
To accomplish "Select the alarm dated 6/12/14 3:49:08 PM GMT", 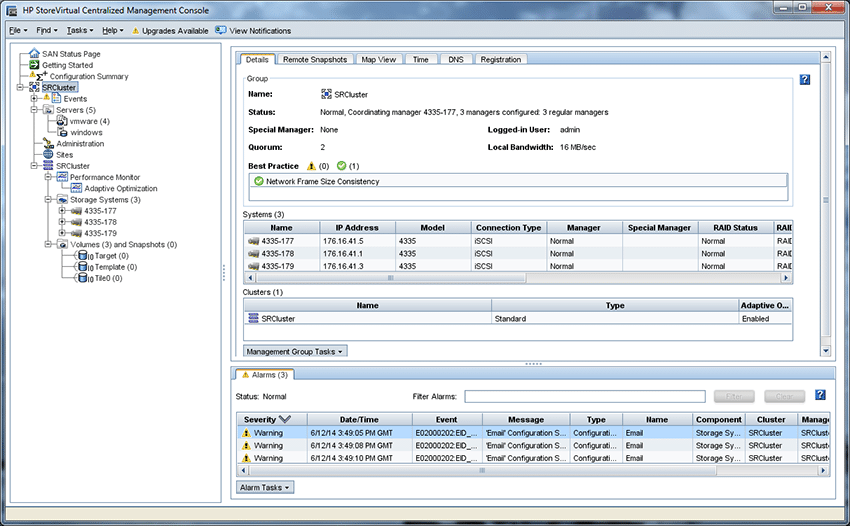I will pyautogui.click(x=533, y=445).
